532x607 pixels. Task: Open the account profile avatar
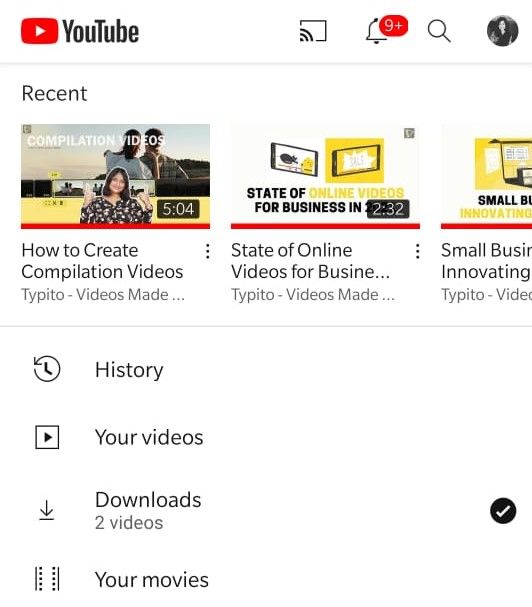(x=502, y=31)
